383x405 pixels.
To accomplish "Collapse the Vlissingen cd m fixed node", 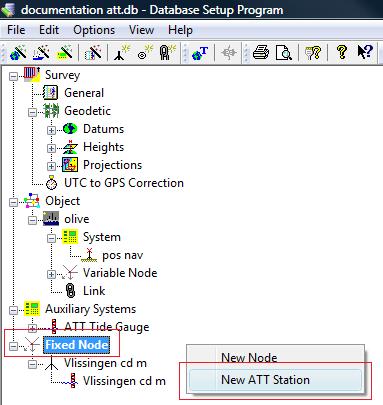I will tap(32, 364).
